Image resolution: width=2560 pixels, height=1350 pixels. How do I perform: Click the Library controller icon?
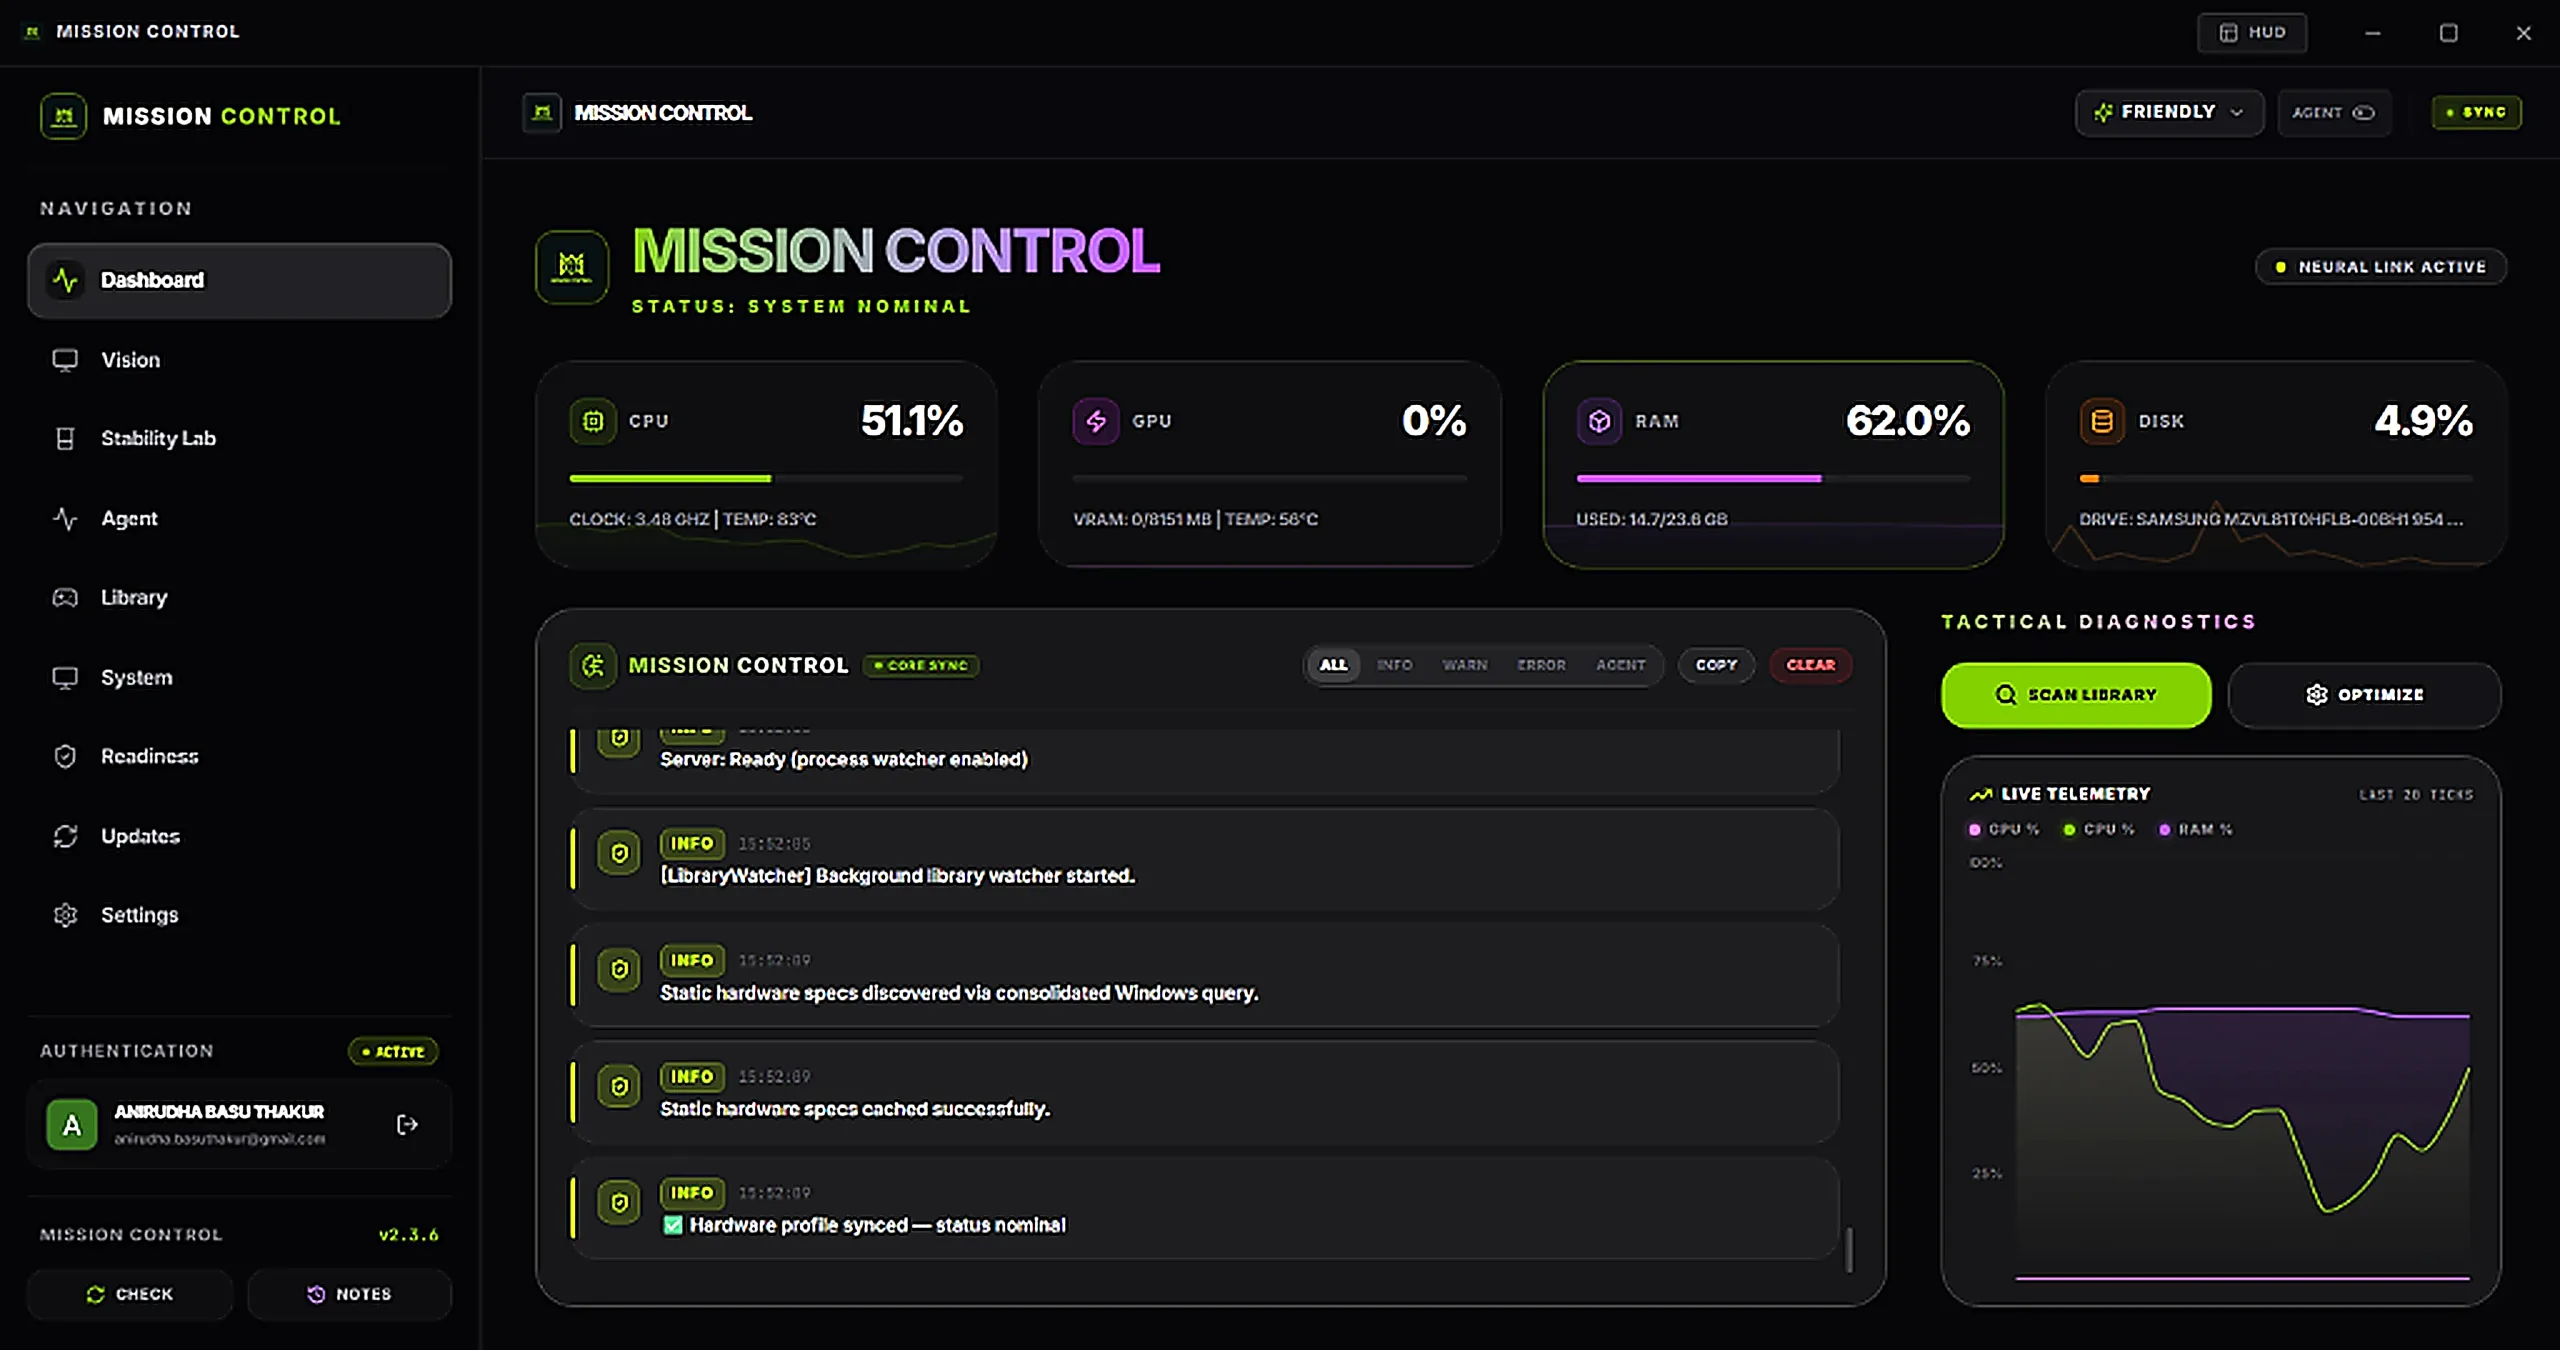pyautogui.click(x=65, y=597)
